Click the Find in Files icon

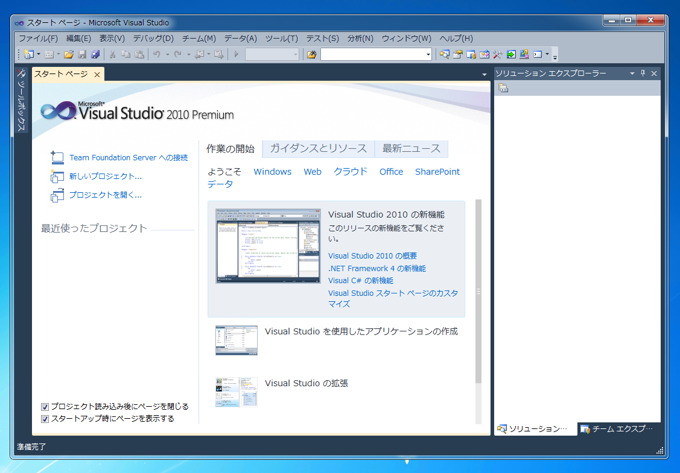[311, 54]
